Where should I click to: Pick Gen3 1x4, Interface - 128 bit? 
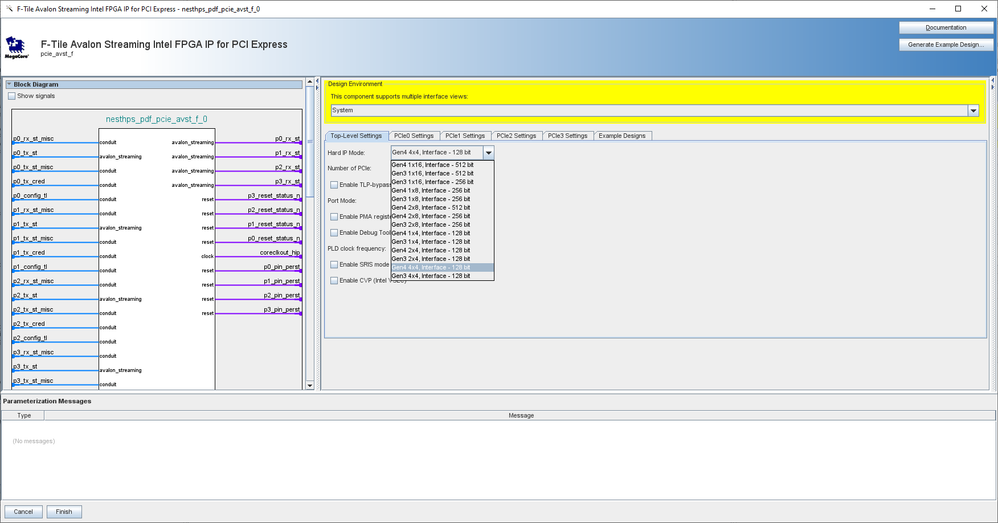coord(442,242)
